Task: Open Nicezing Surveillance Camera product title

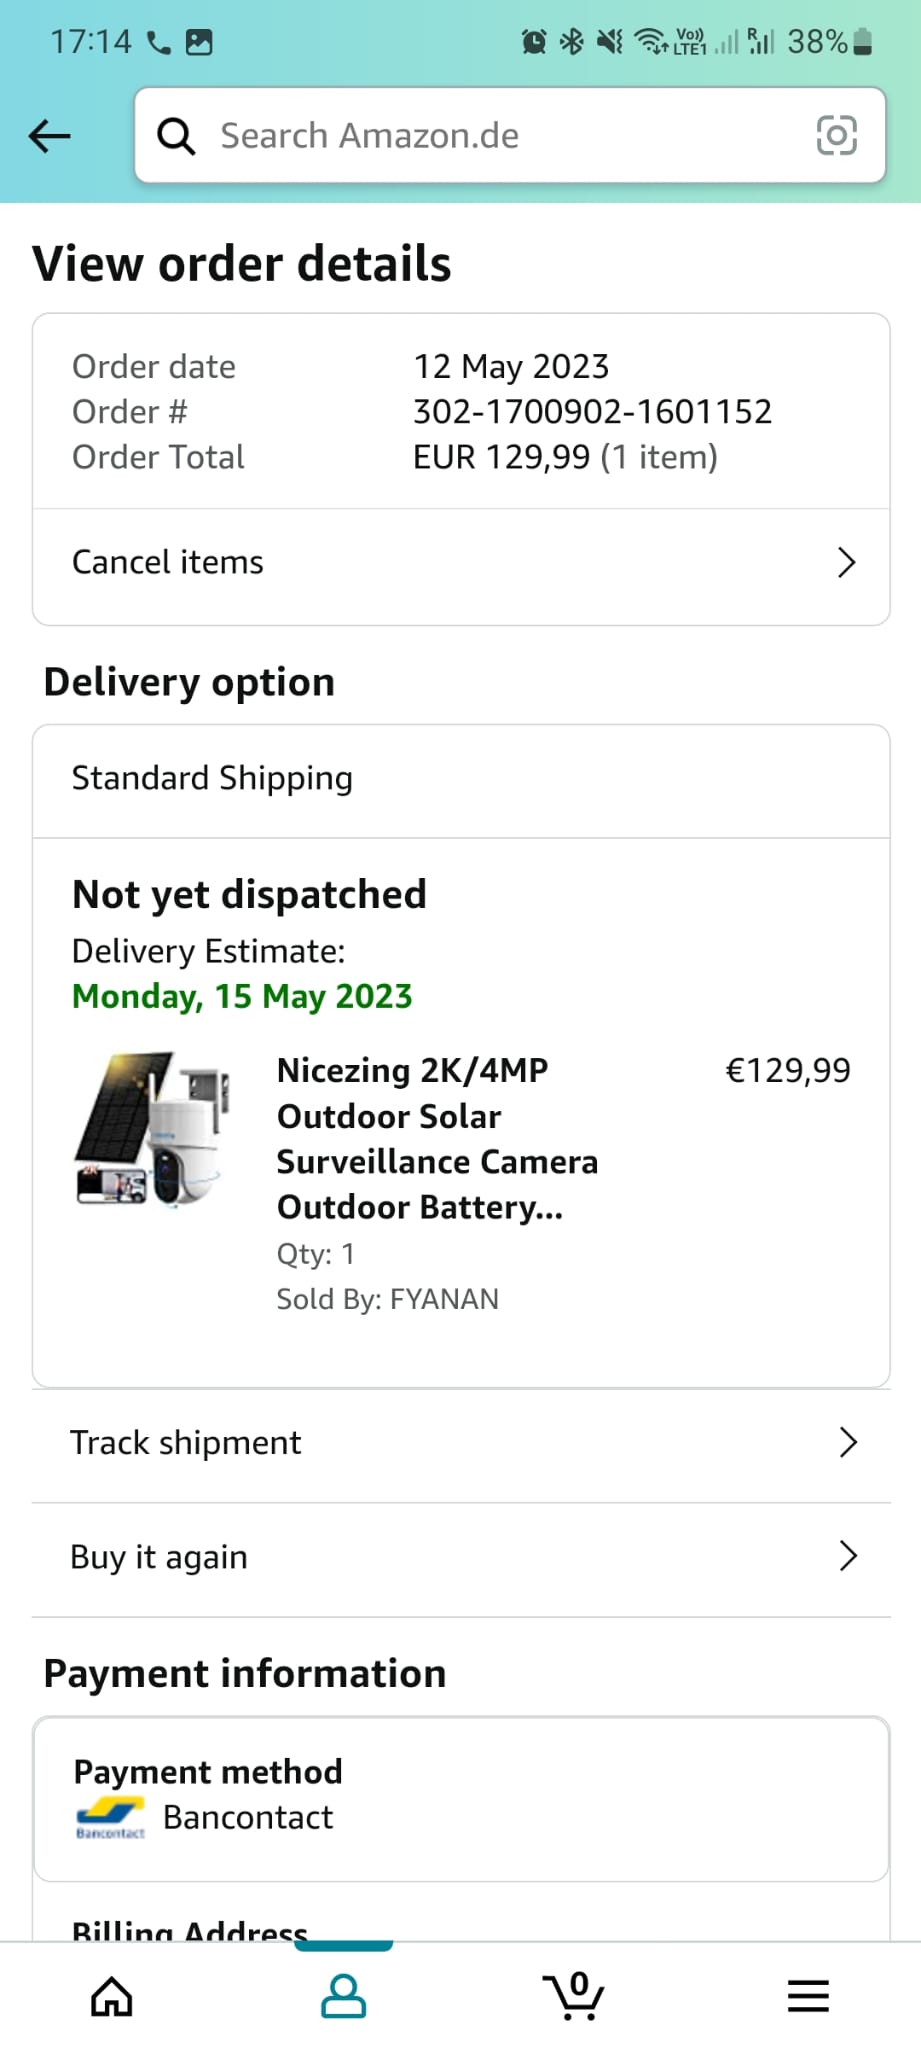Action: point(437,1139)
